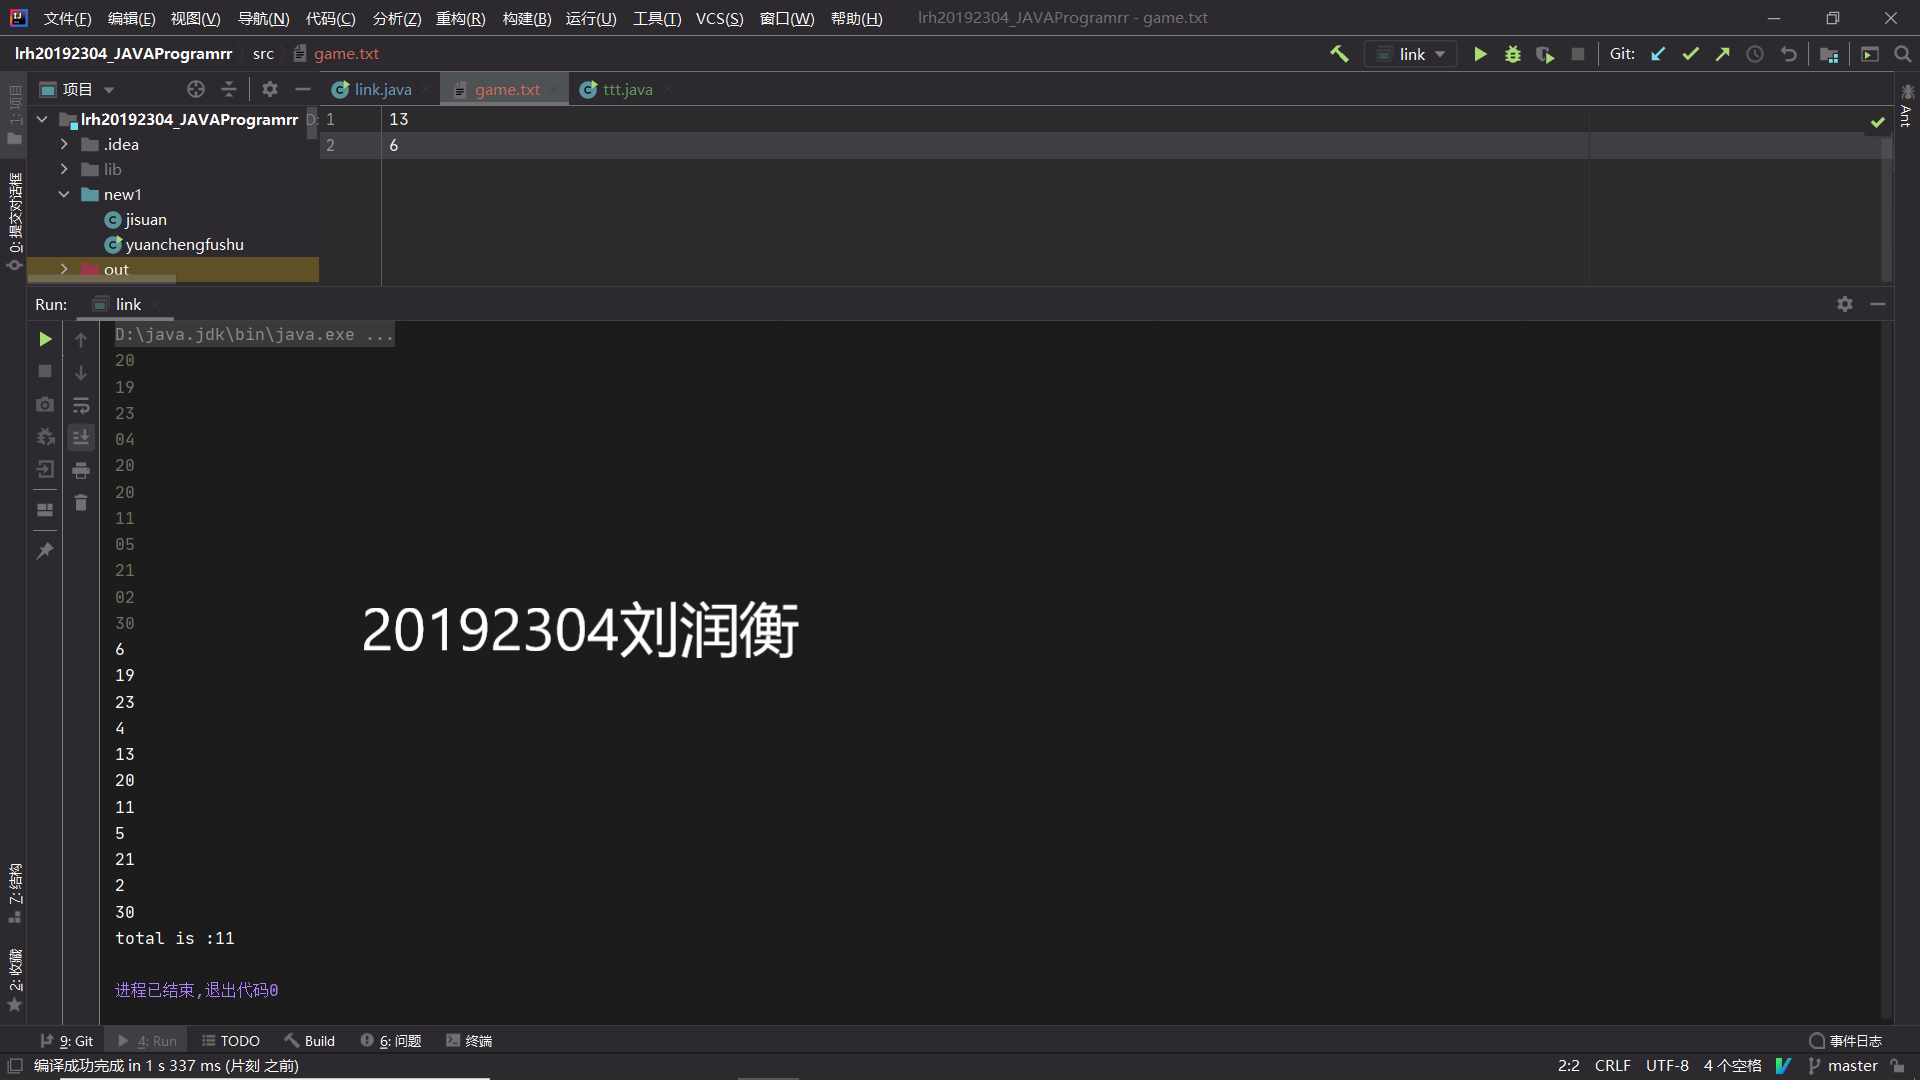Rerun link from Run panel

[45, 339]
